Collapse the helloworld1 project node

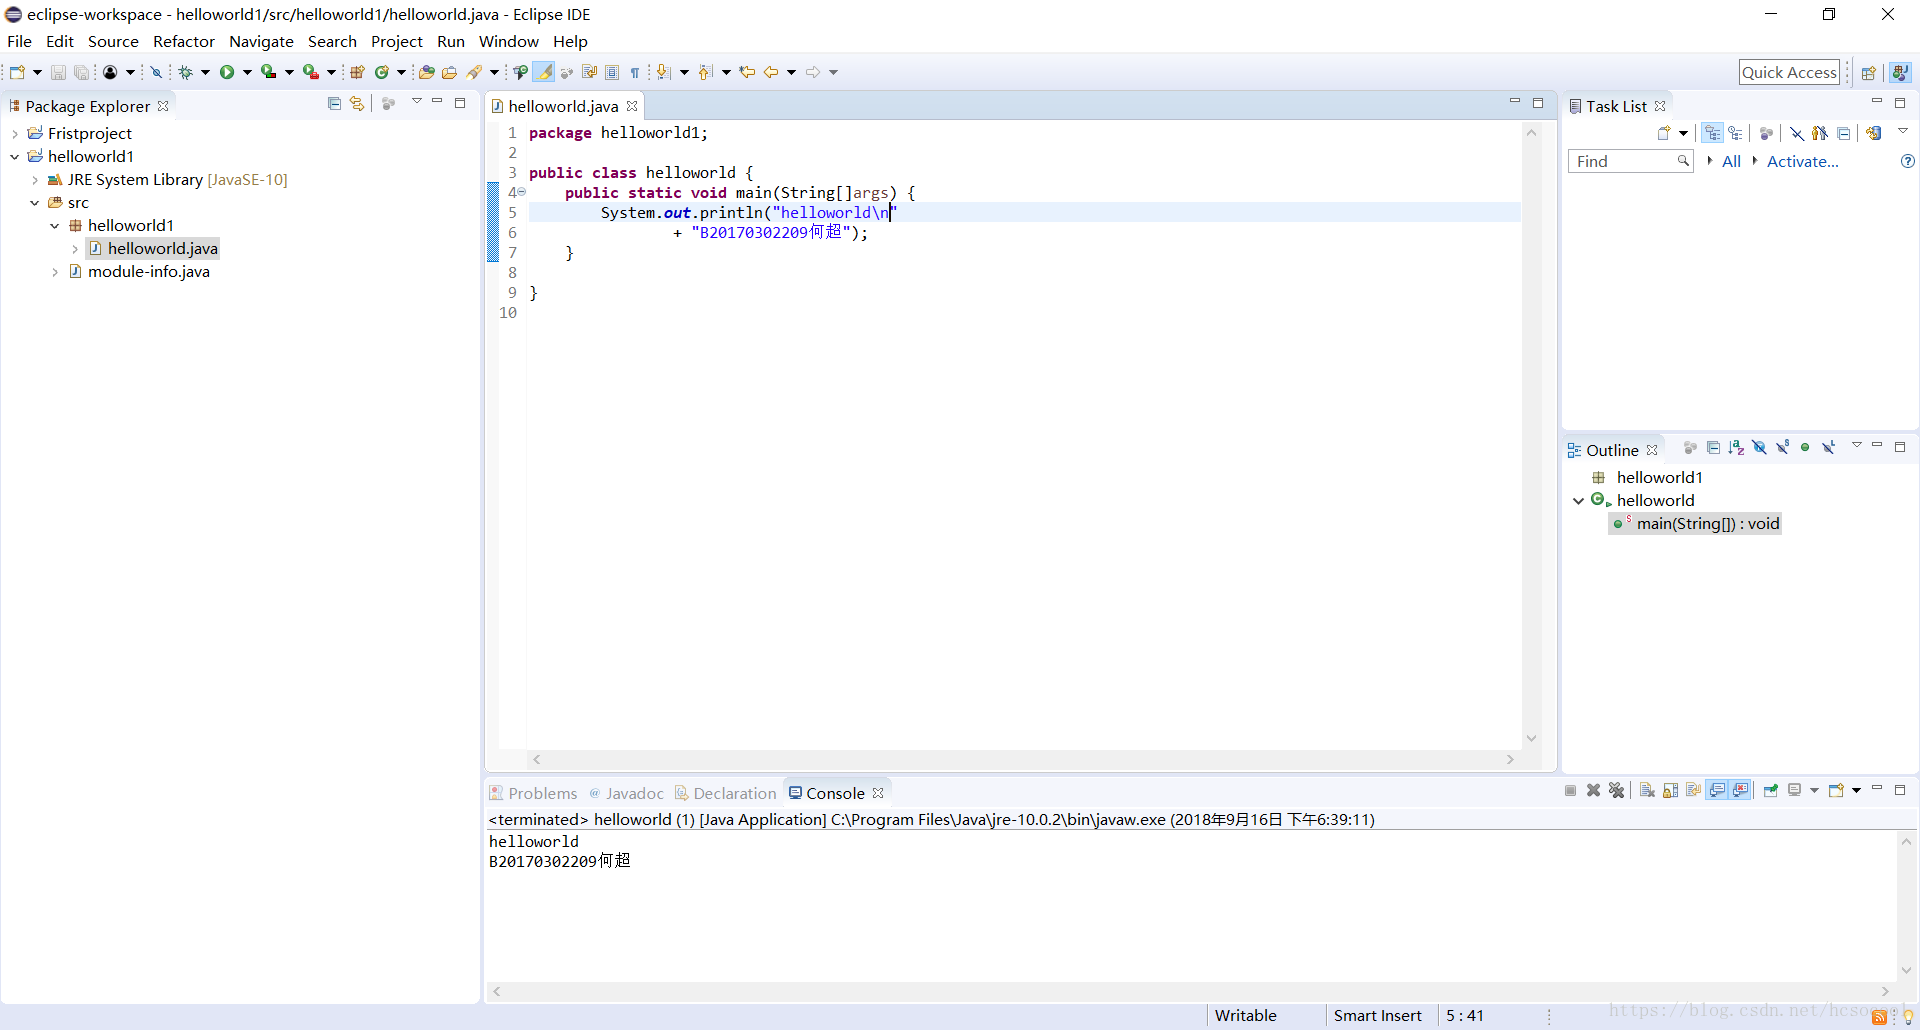pyautogui.click(x=15, y=157)
